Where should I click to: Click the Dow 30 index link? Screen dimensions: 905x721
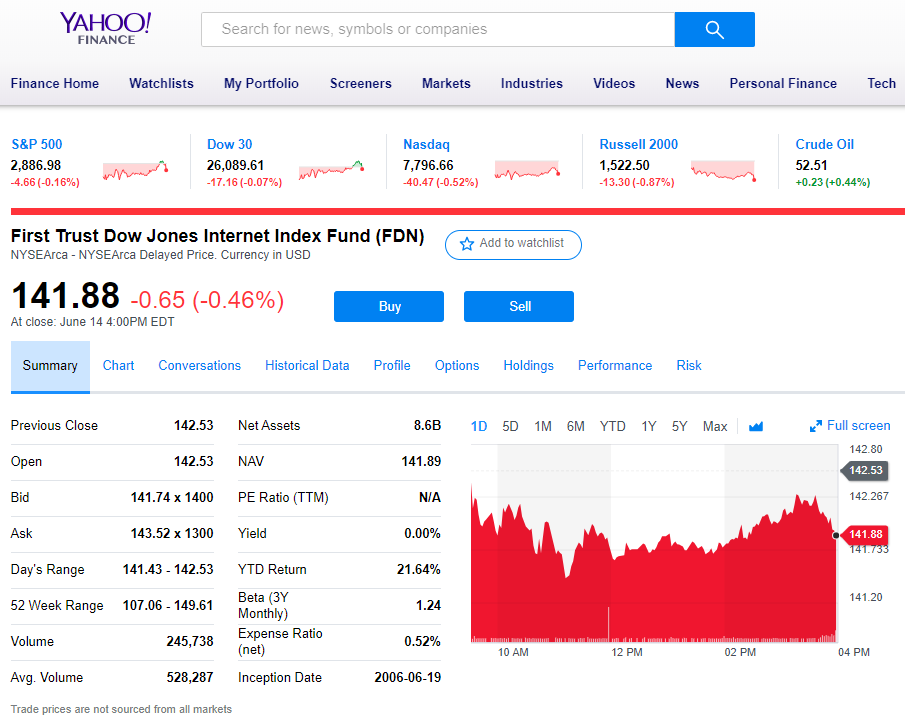pyautogui.click(x=230, y=144)
